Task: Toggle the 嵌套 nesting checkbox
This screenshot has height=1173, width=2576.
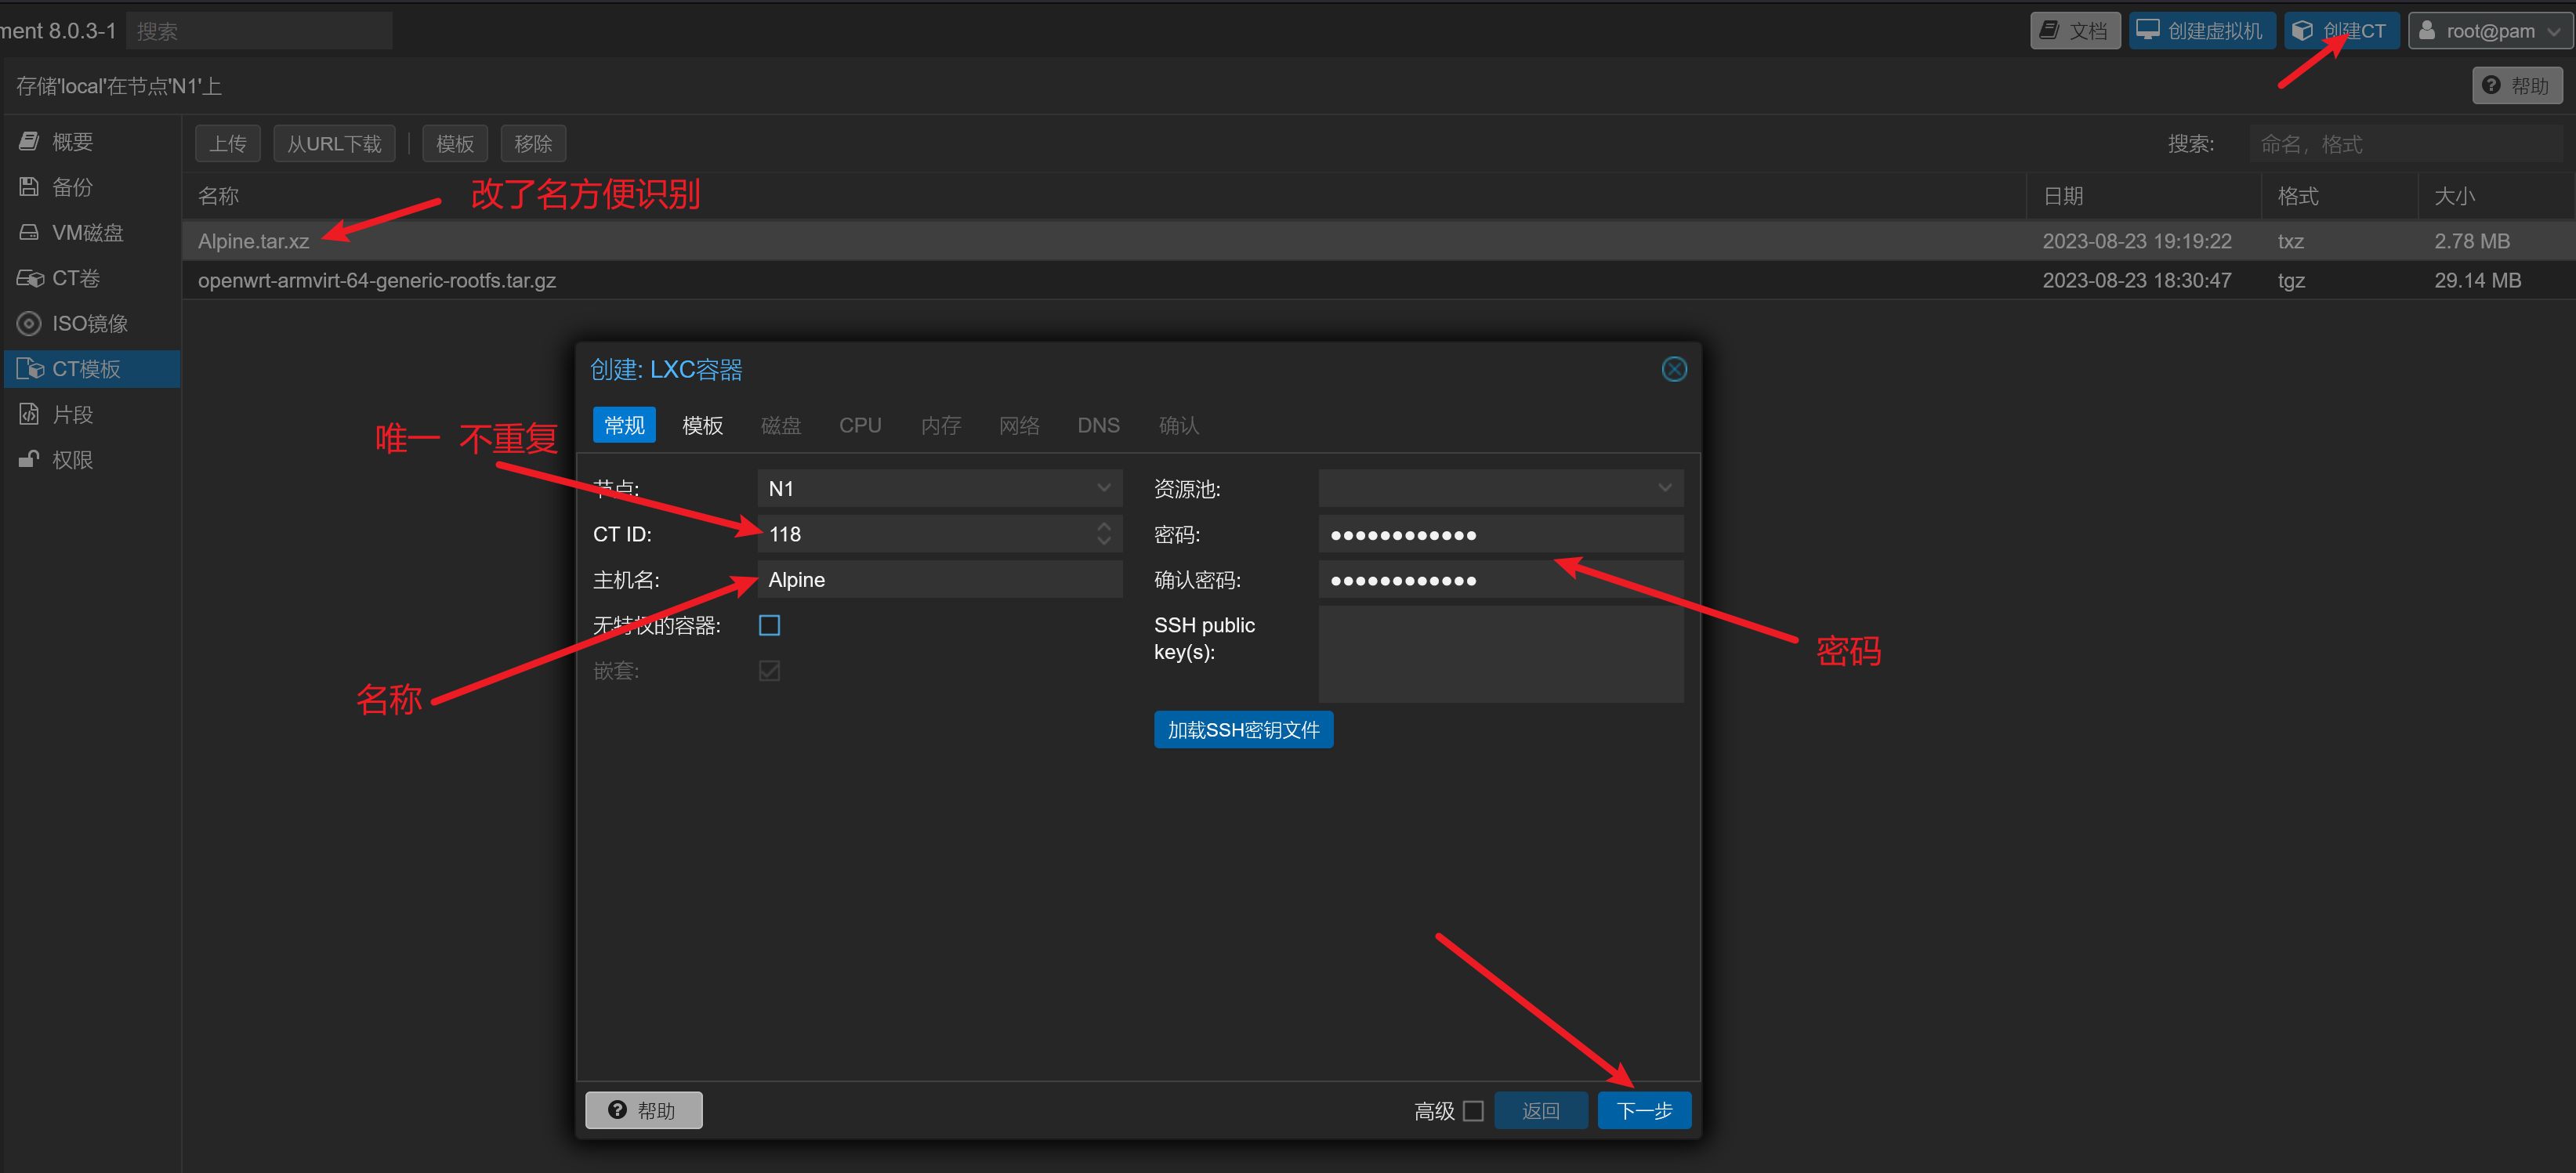Action: tap(769, 671)
